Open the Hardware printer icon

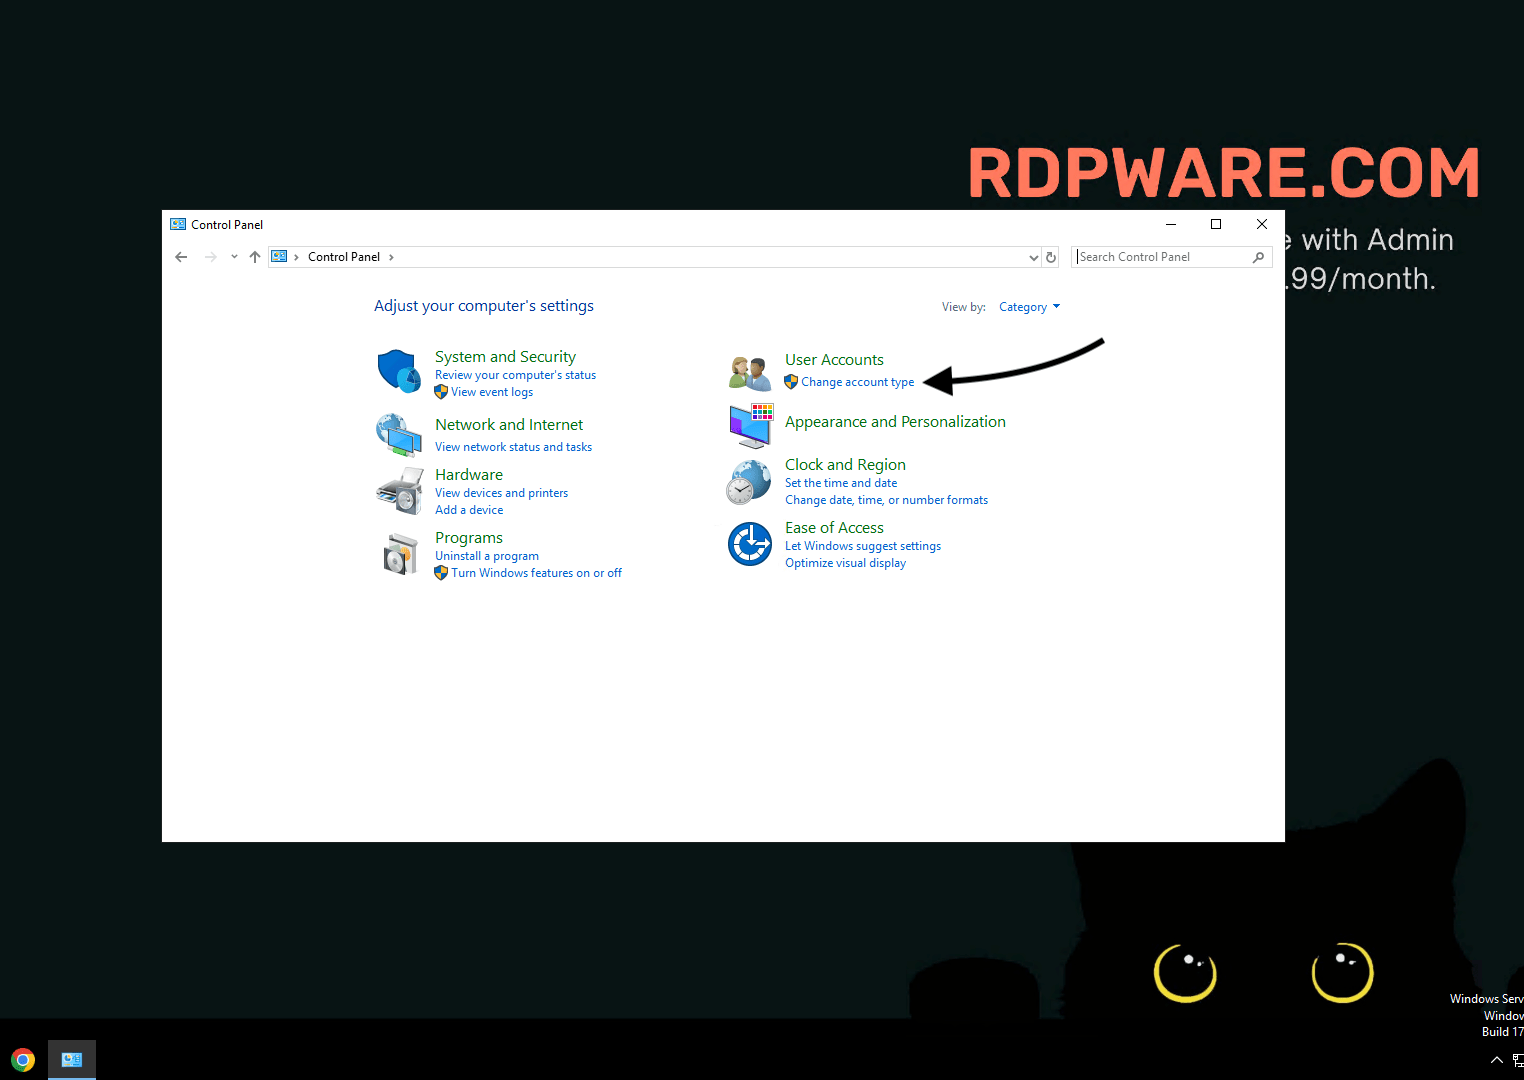point(400,491)
